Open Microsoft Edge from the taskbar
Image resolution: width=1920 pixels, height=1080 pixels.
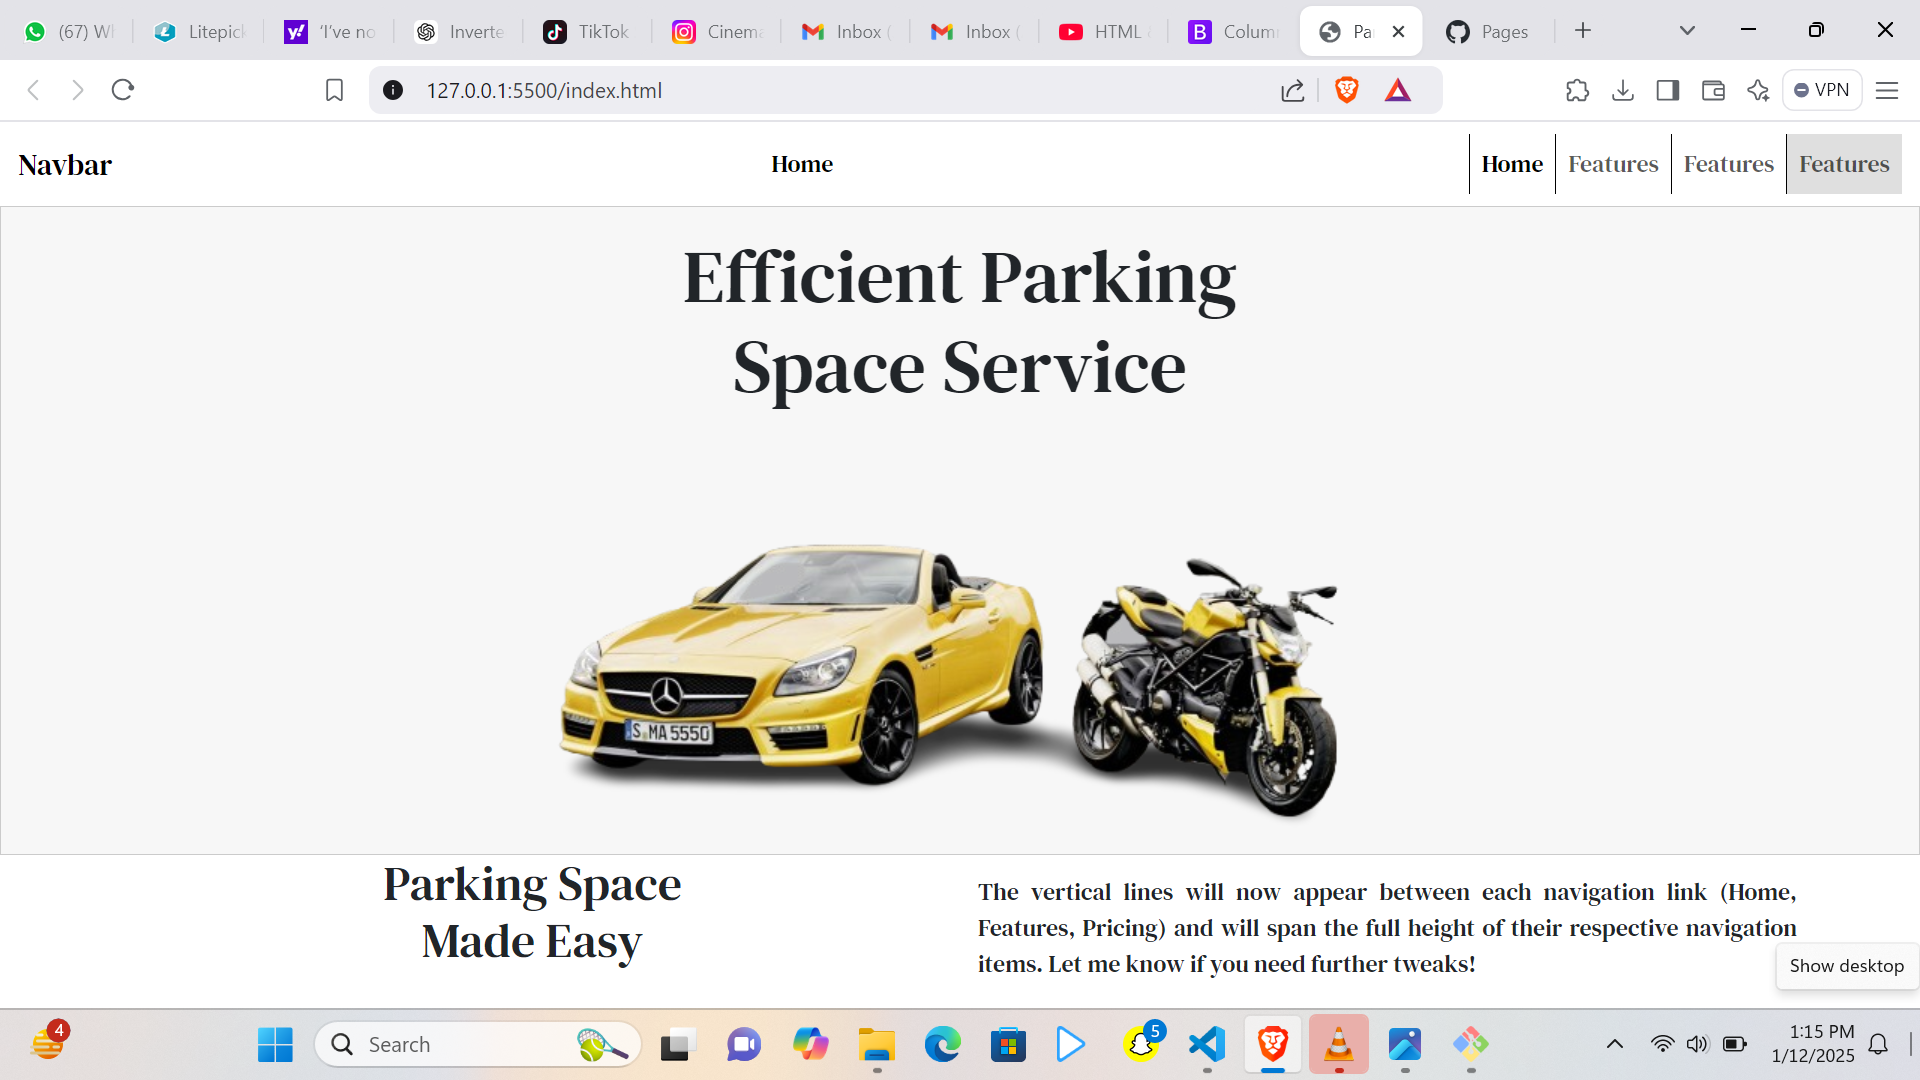pyautogui.click(x=943, y=1045)
